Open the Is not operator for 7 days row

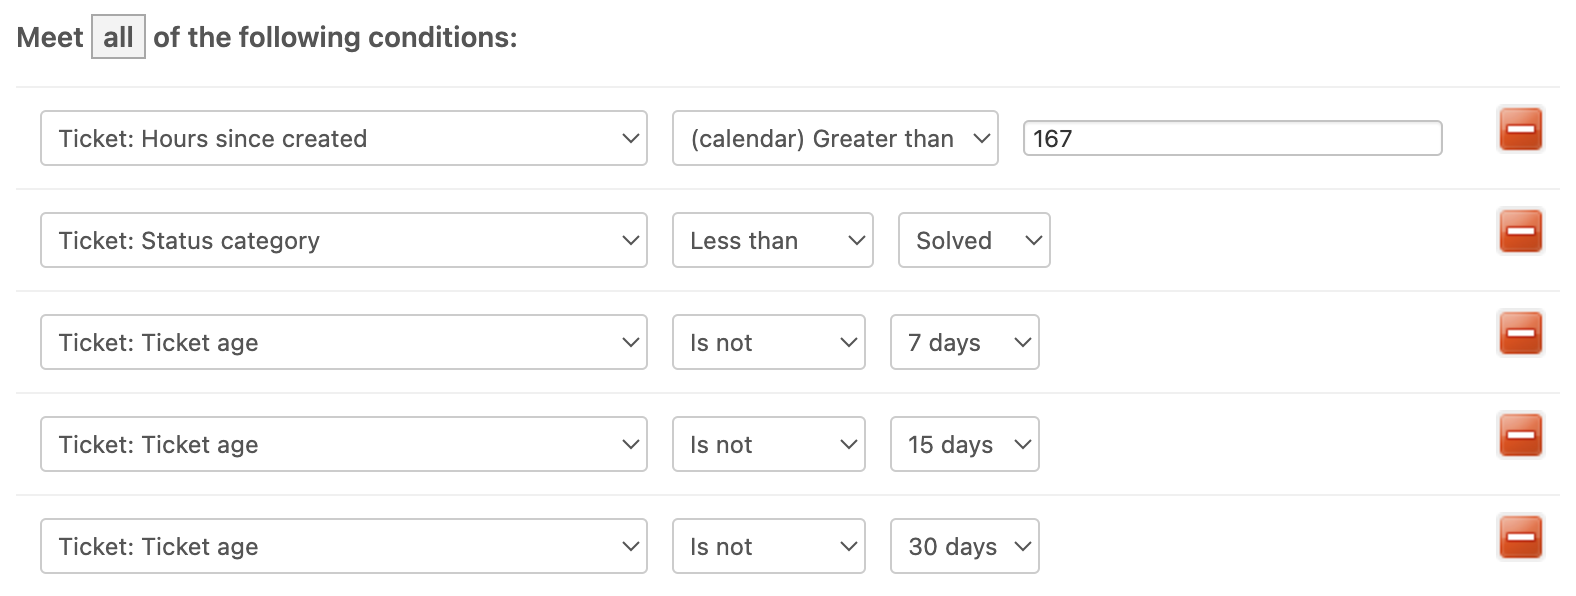coord(769,342)
